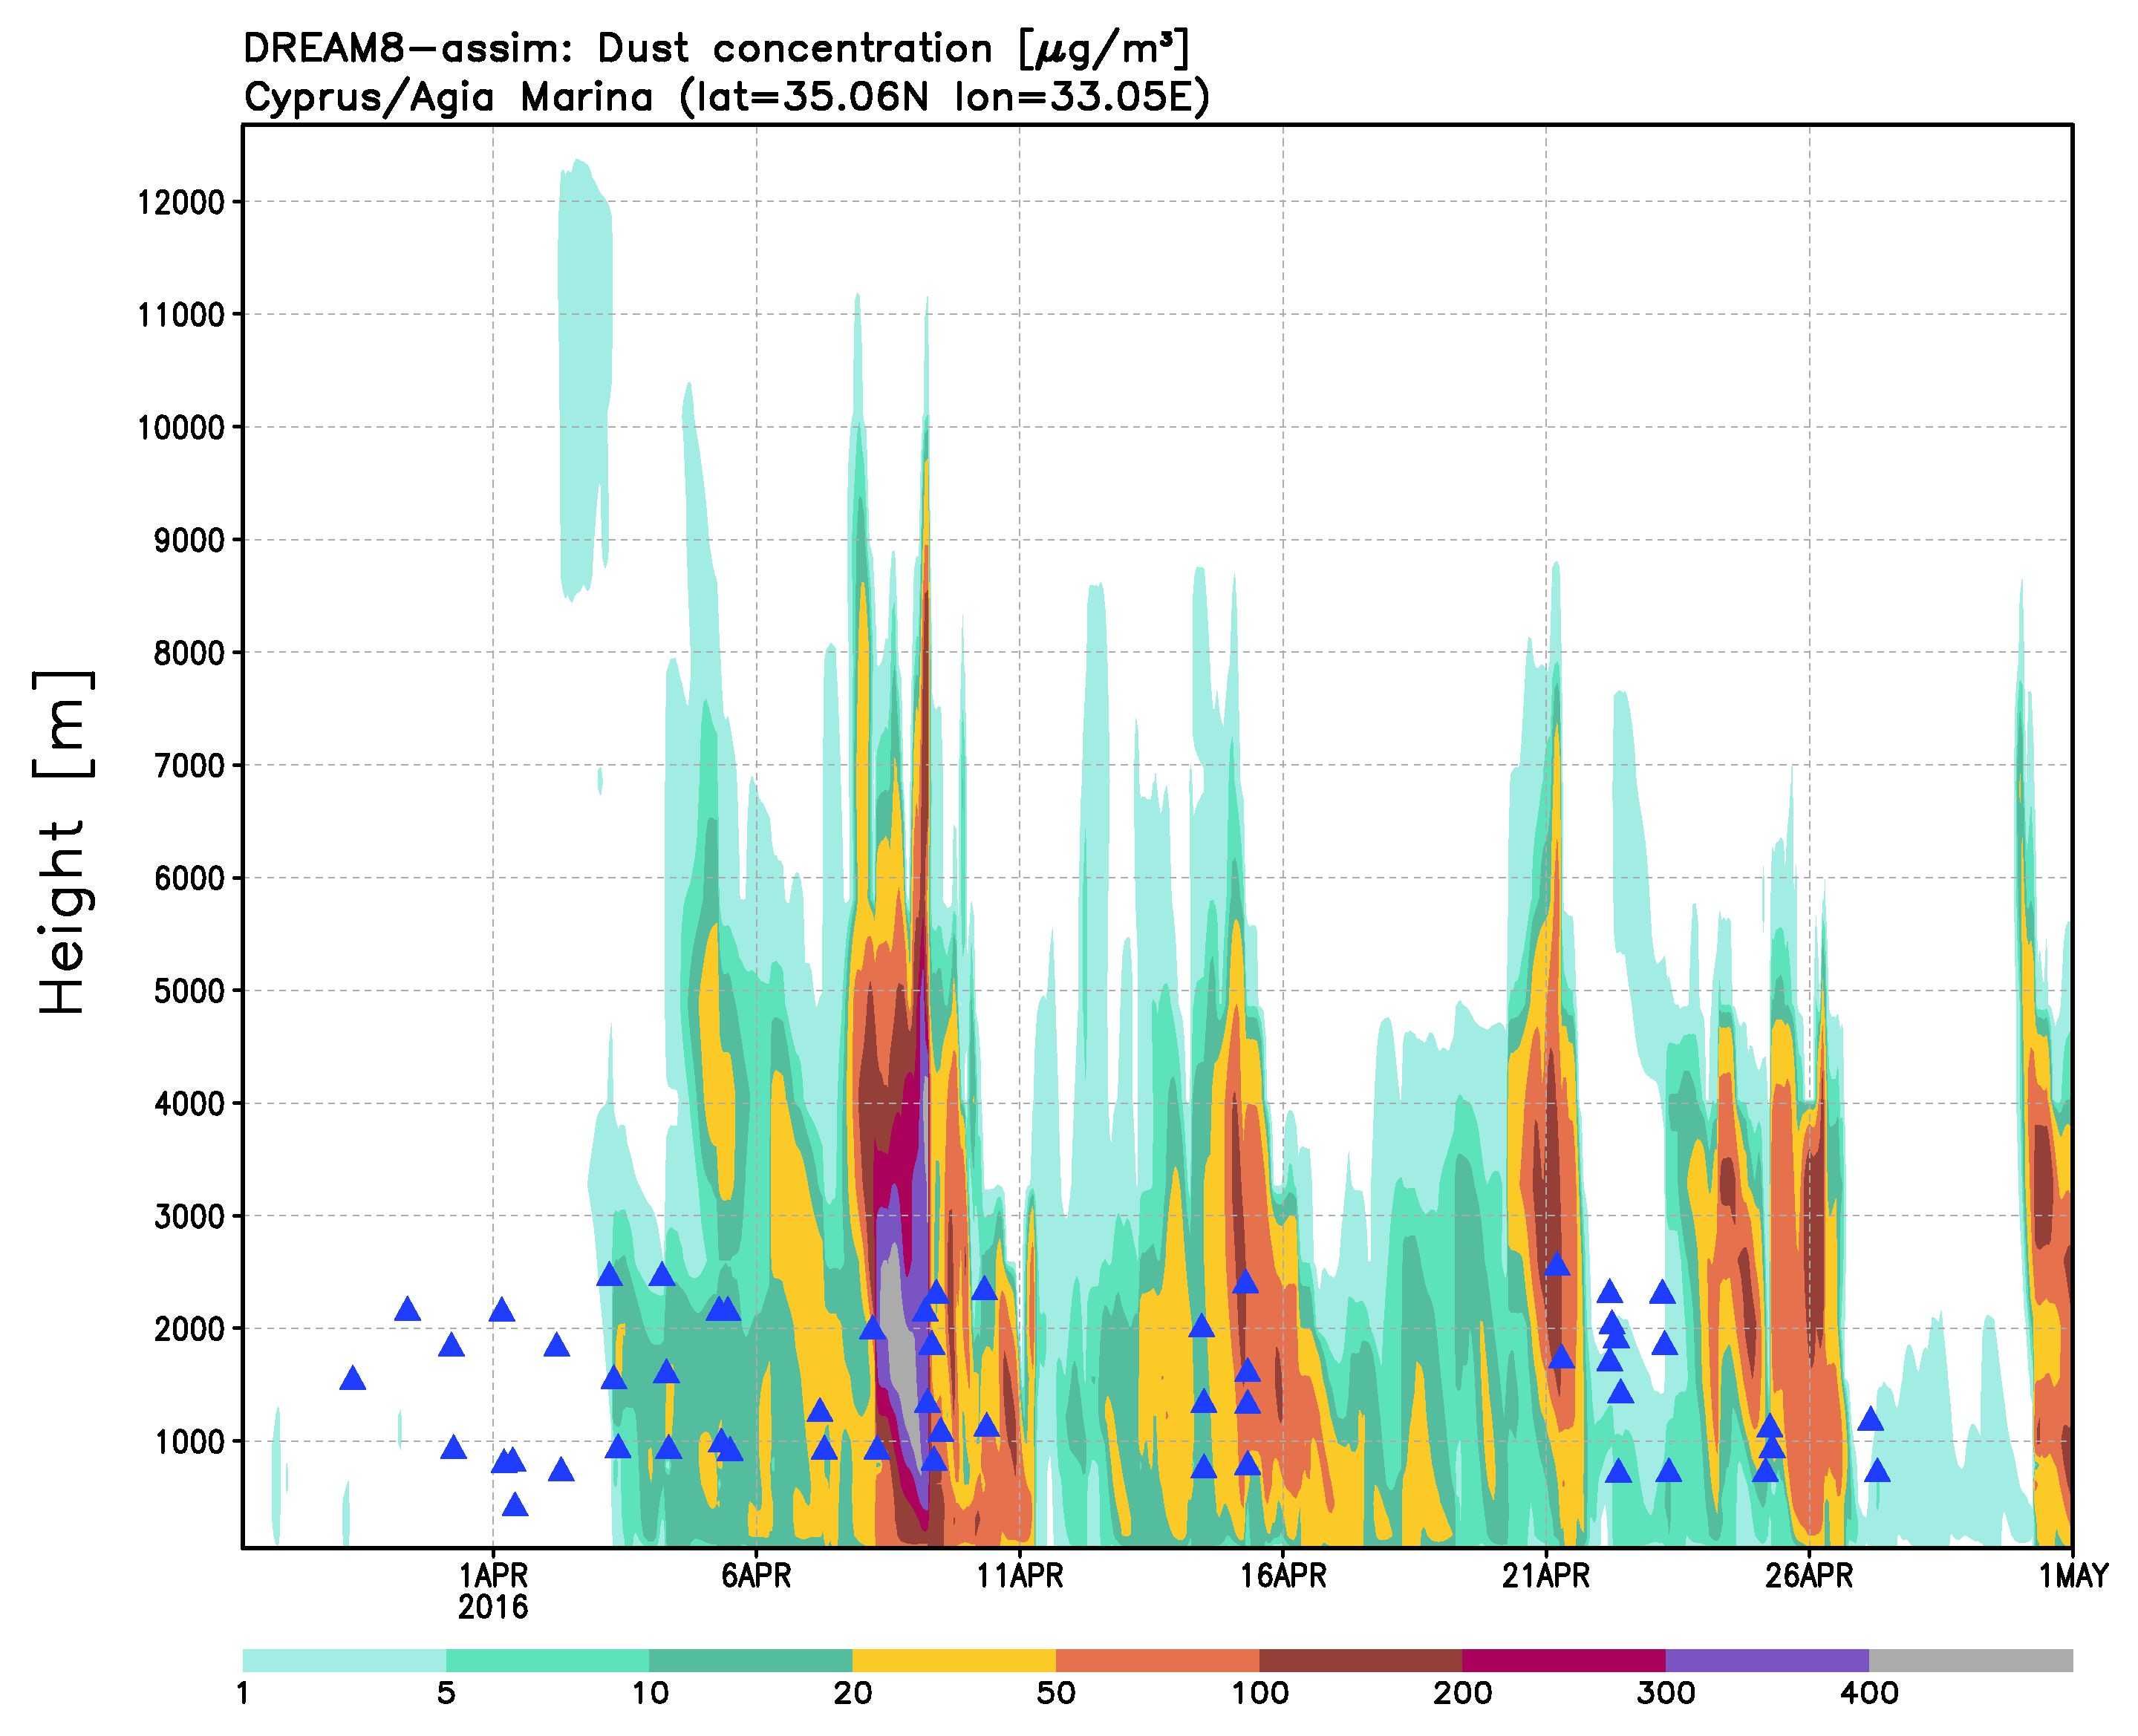2138x1736 pixels.
Task: Click the Height [m] axis title
Action: (x=63, y=842)
